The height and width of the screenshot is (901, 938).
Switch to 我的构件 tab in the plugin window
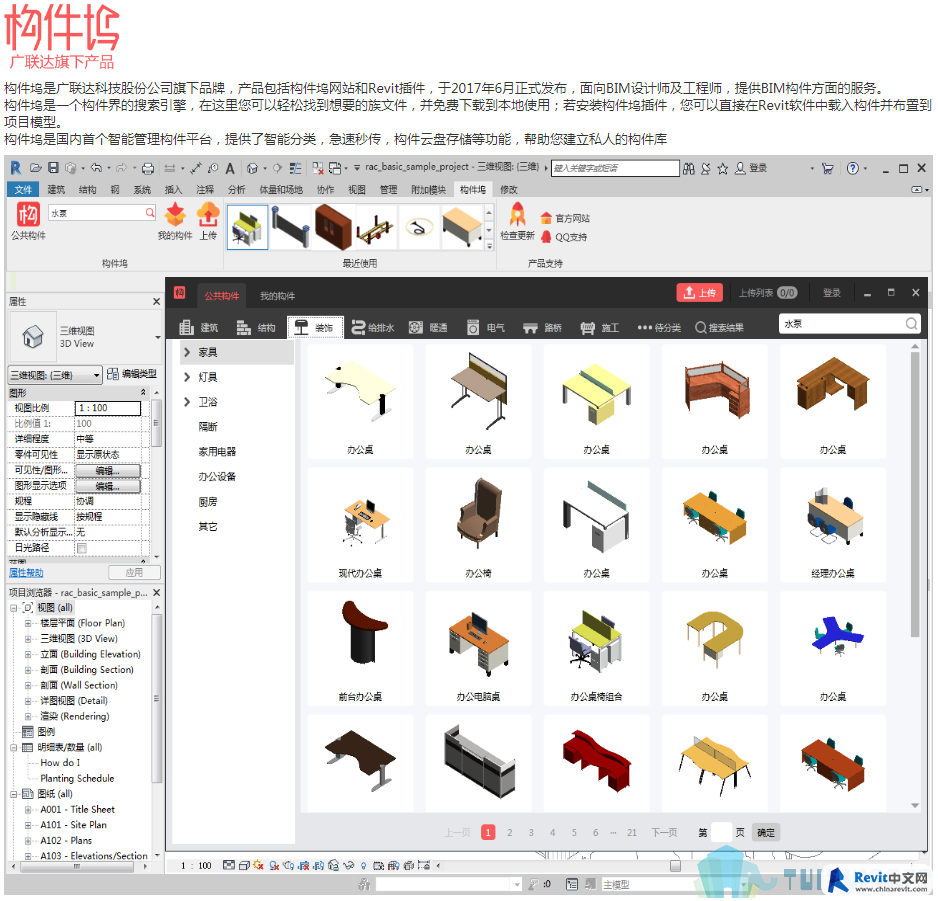click(x=277, y=296)
